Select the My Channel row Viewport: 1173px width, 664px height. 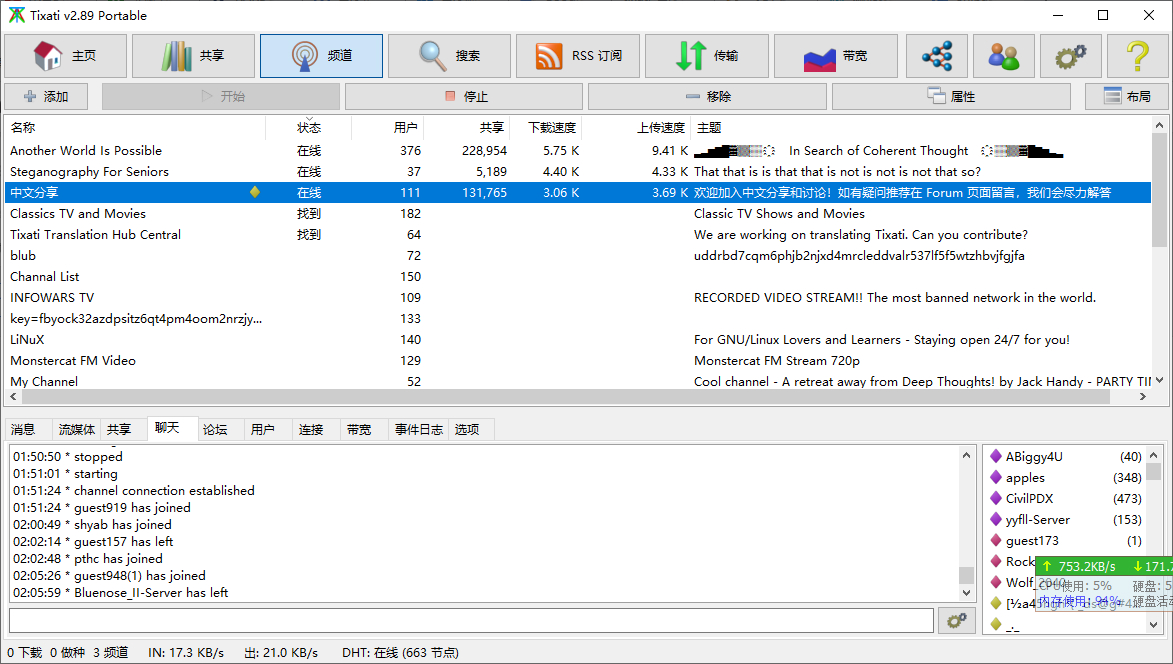pos(578,381)
